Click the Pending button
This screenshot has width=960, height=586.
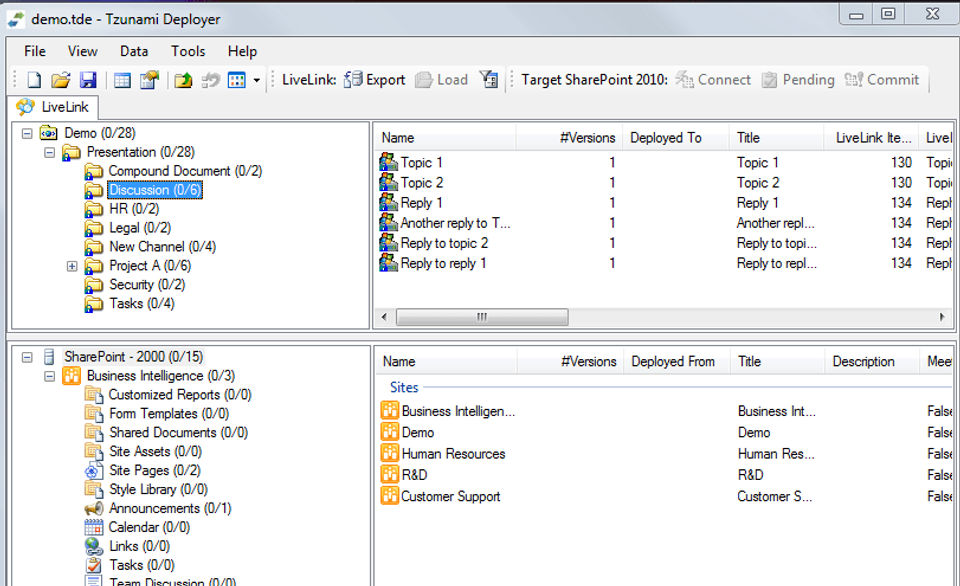pos(798,80)
